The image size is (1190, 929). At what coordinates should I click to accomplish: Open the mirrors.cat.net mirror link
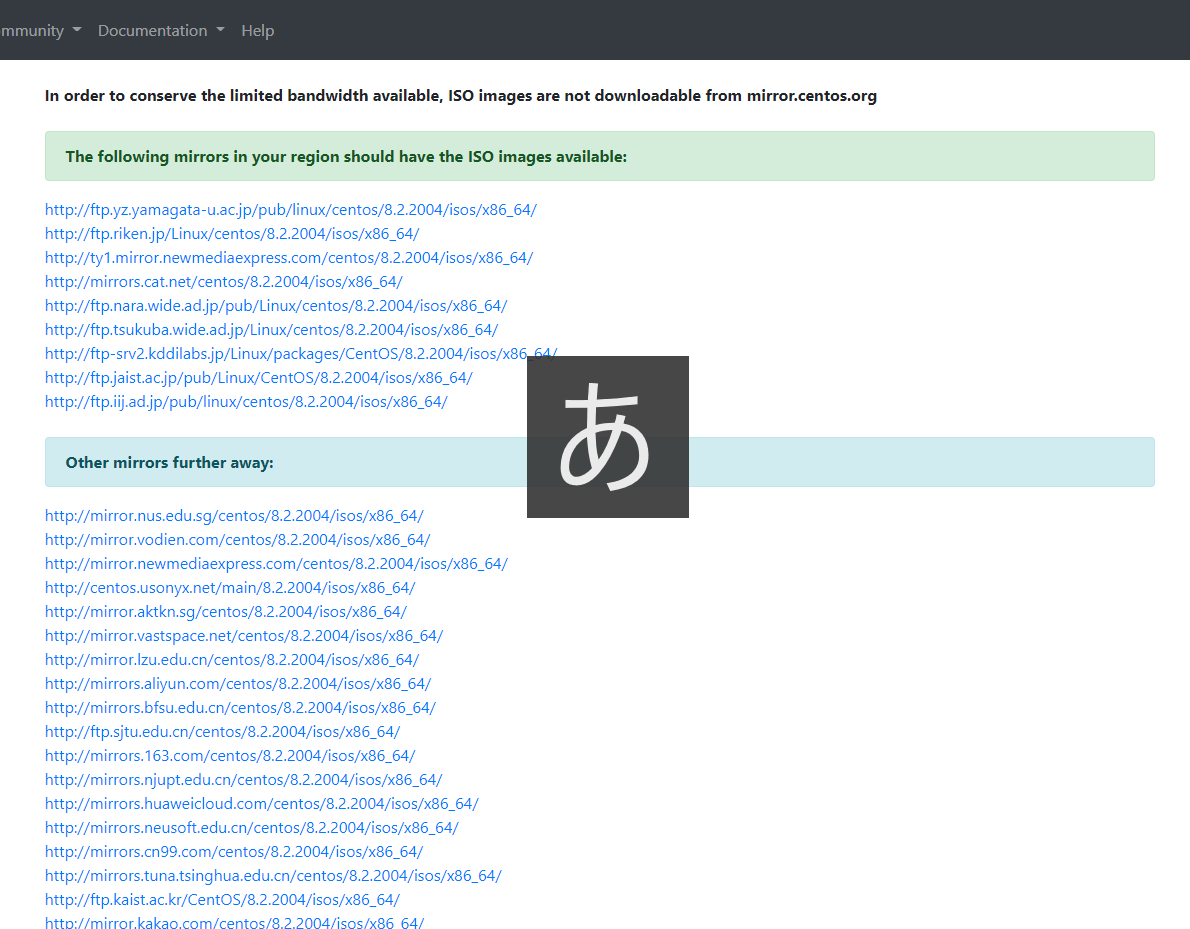pyautogui.click(x=223, y=282)
